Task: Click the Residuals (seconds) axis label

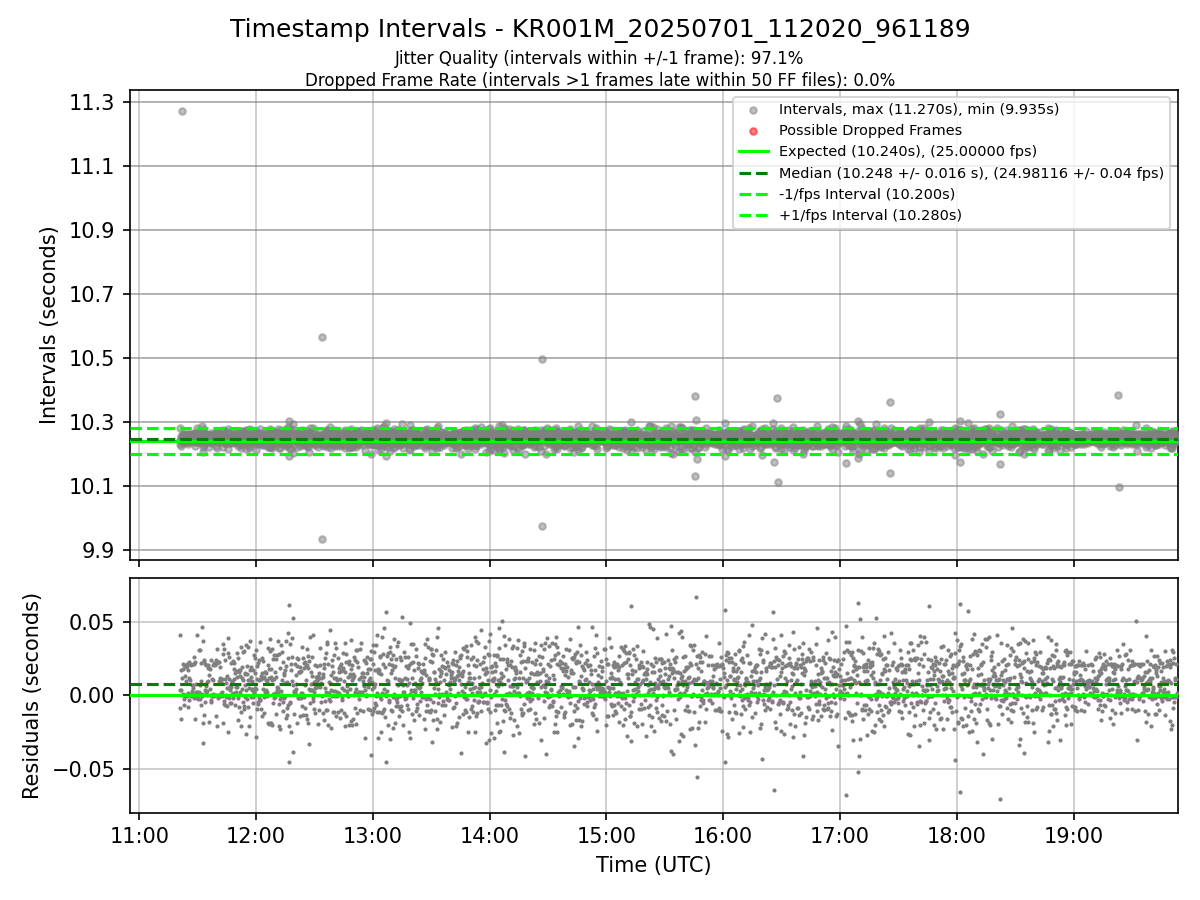Action: point(31,696)
